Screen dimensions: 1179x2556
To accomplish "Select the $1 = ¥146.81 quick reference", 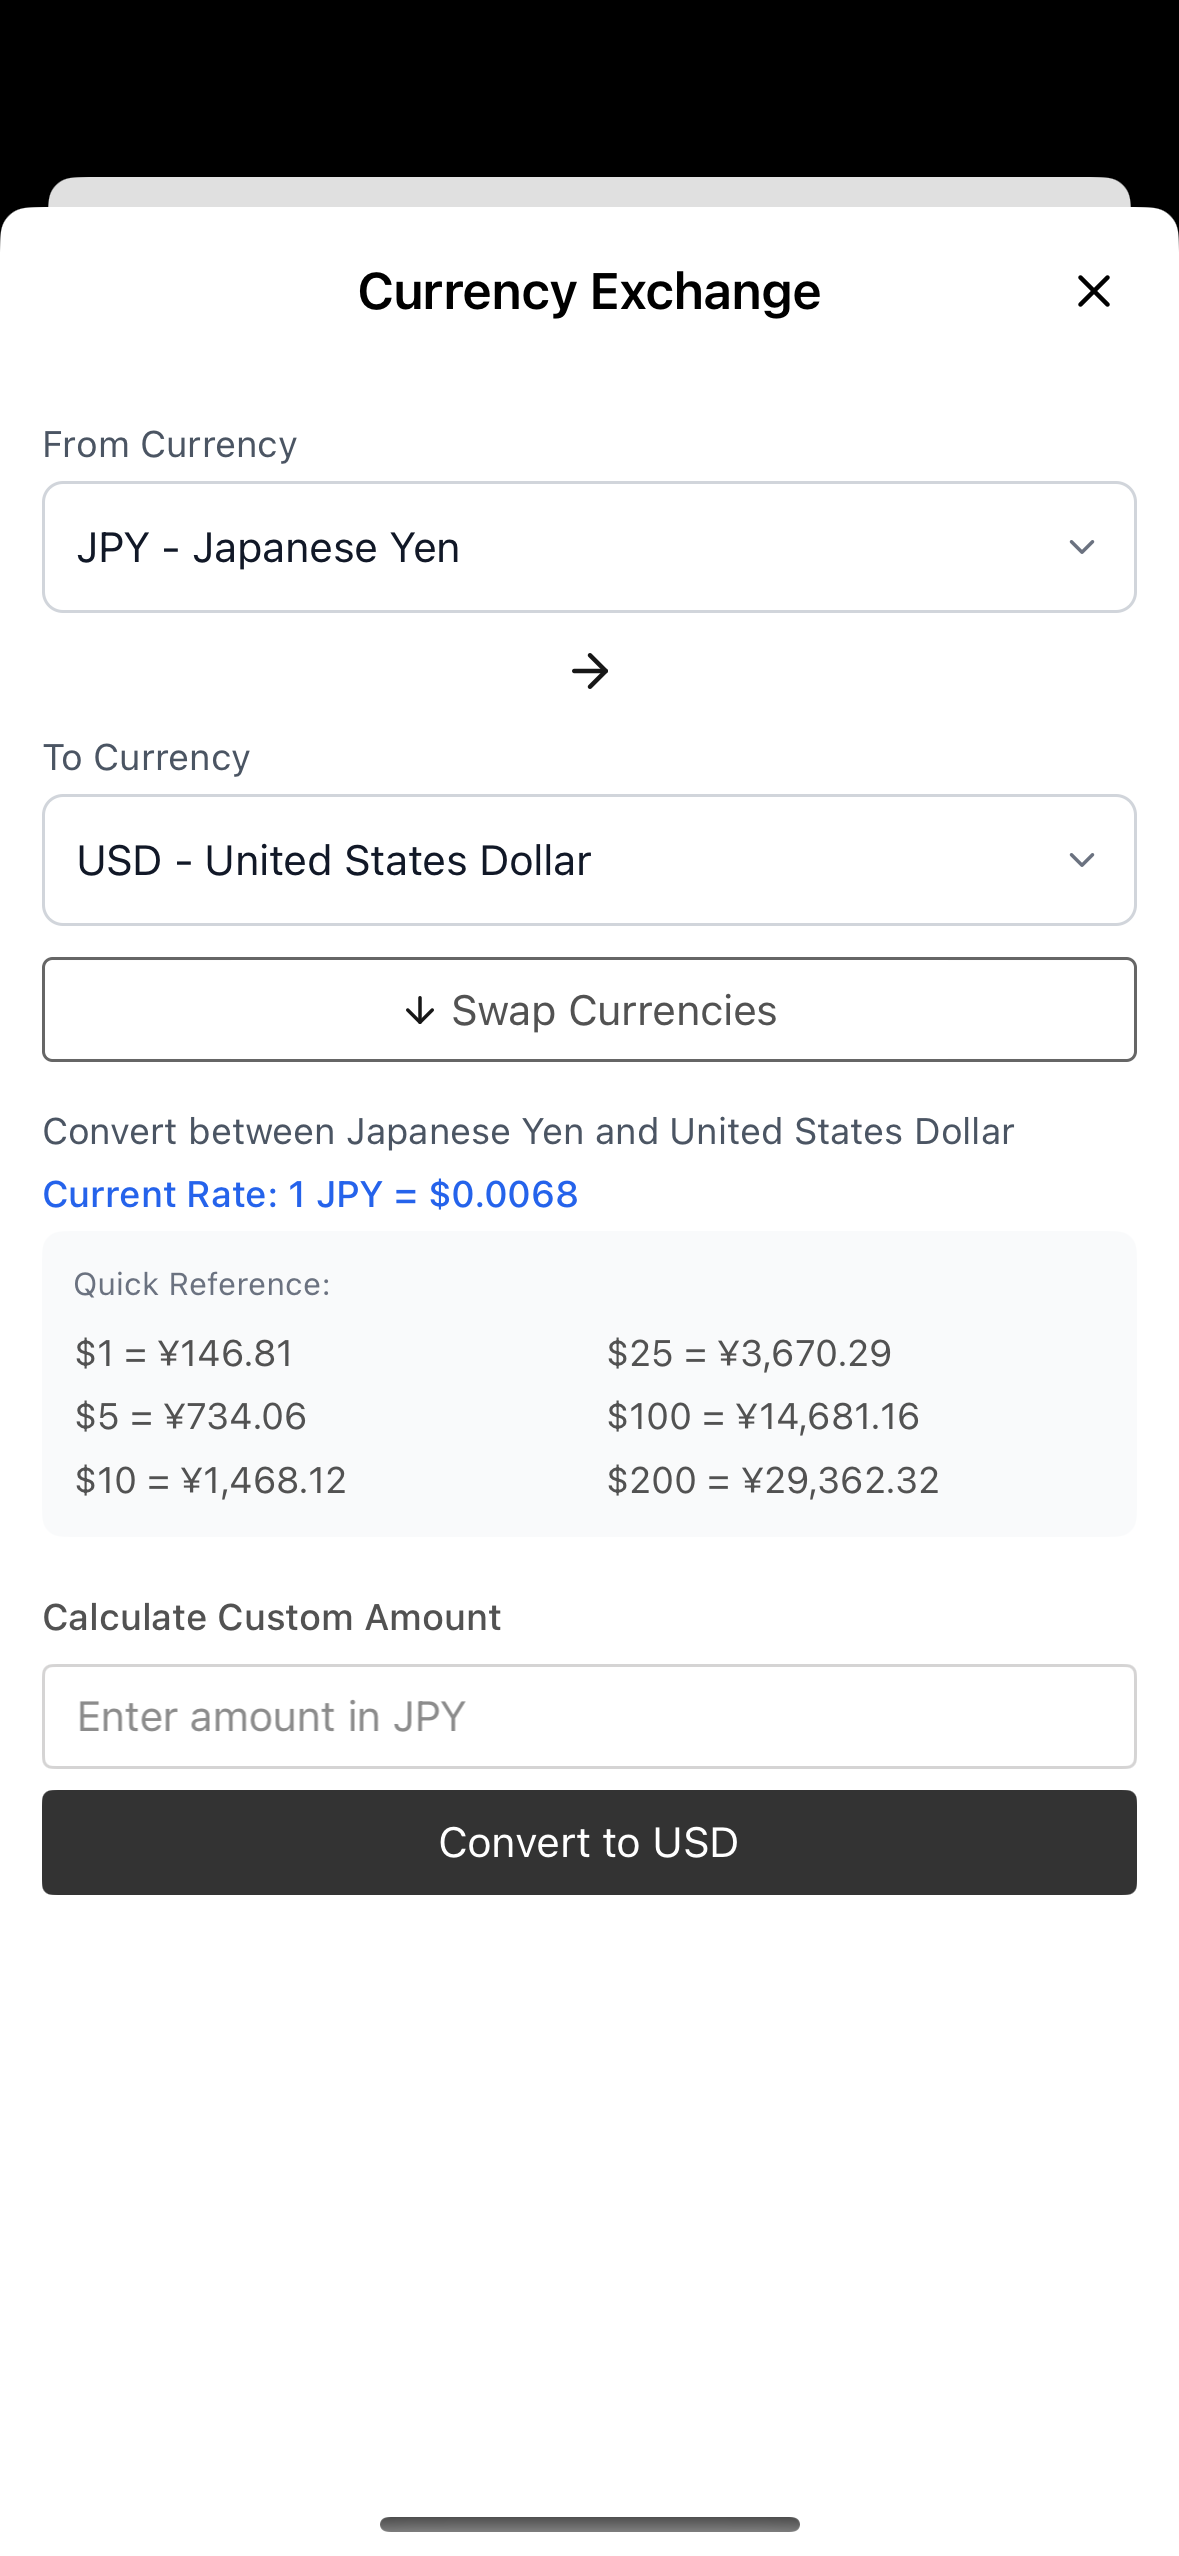I will pos(184,1353).
